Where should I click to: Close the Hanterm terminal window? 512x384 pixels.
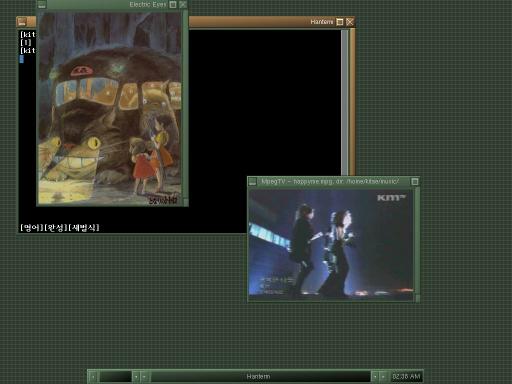pos(350,22)
